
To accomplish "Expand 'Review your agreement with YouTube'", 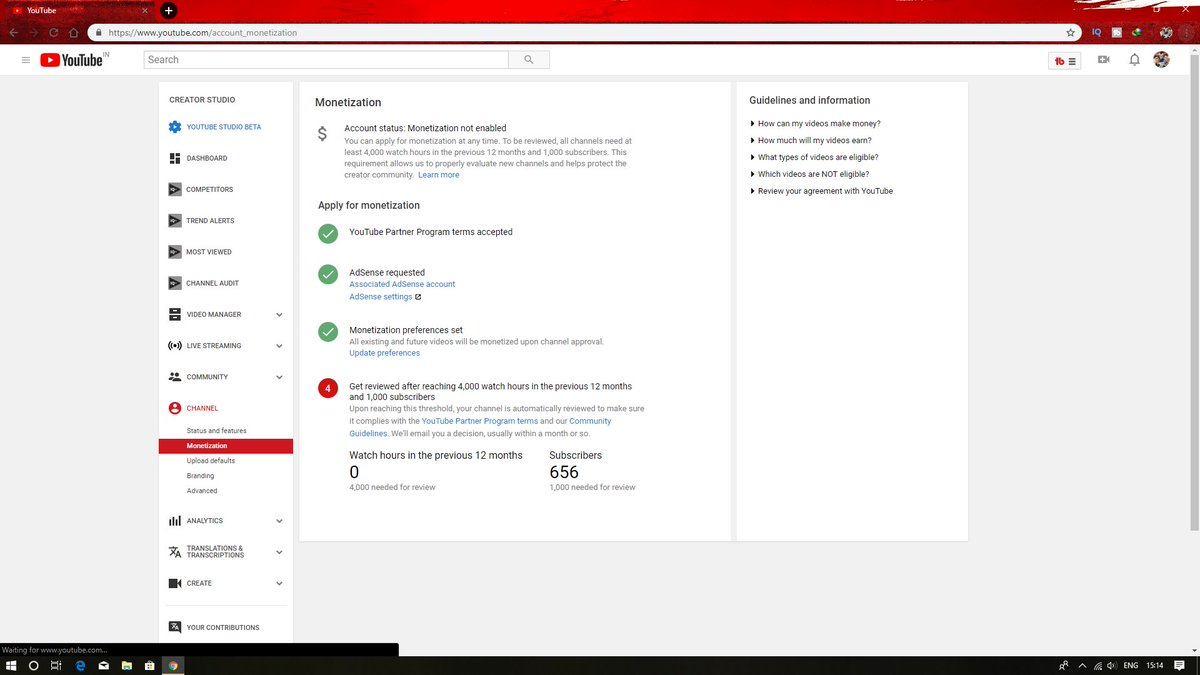I will (x=821, y=191).
